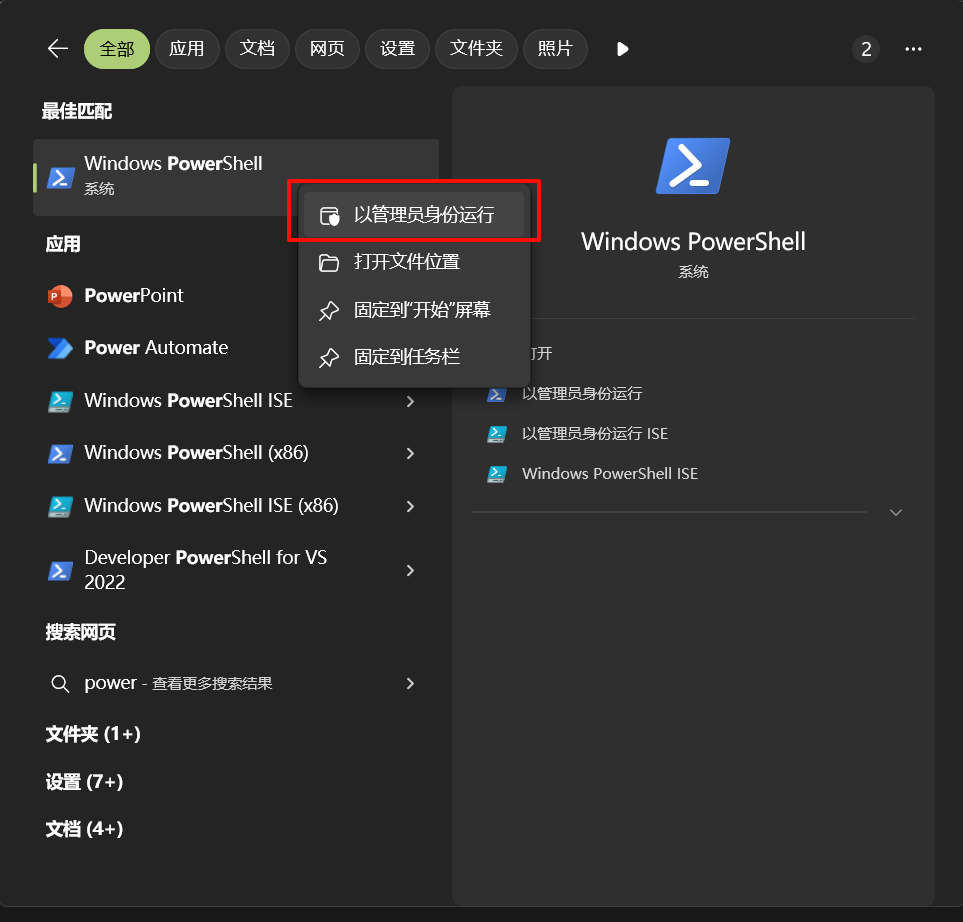
Task: Click 以管理员身份运行 ISE in right panel
Action: point(594,434)
